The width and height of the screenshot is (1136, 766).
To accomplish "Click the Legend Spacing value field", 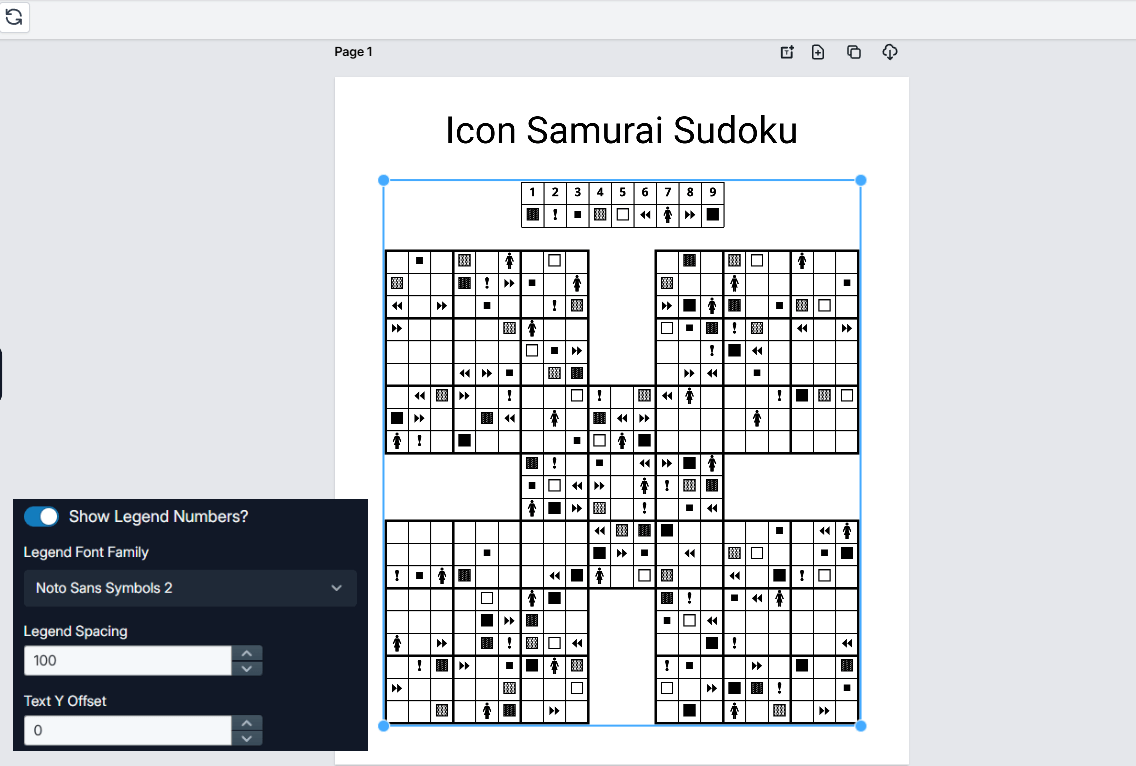I will [x=127, y=660].
